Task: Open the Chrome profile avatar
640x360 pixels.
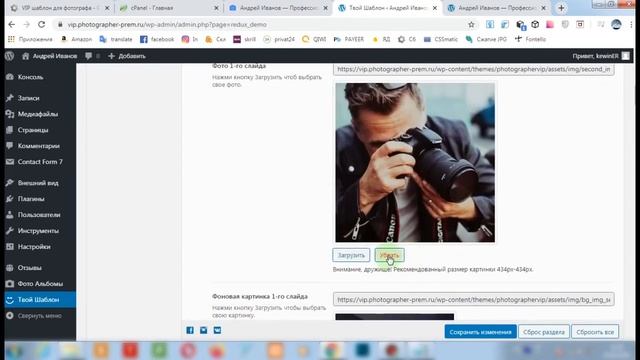Action: coord(616,24)
